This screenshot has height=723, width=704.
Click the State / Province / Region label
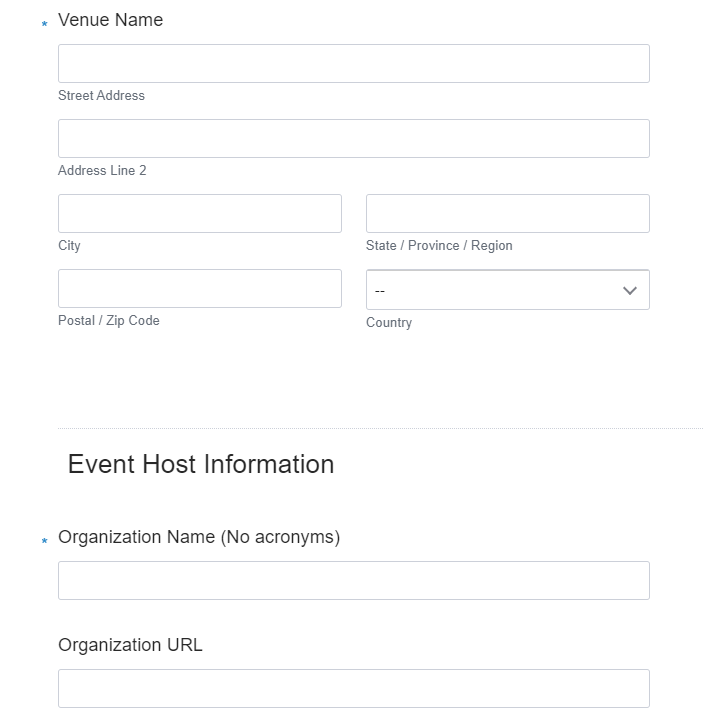click(x=439, y=246)
